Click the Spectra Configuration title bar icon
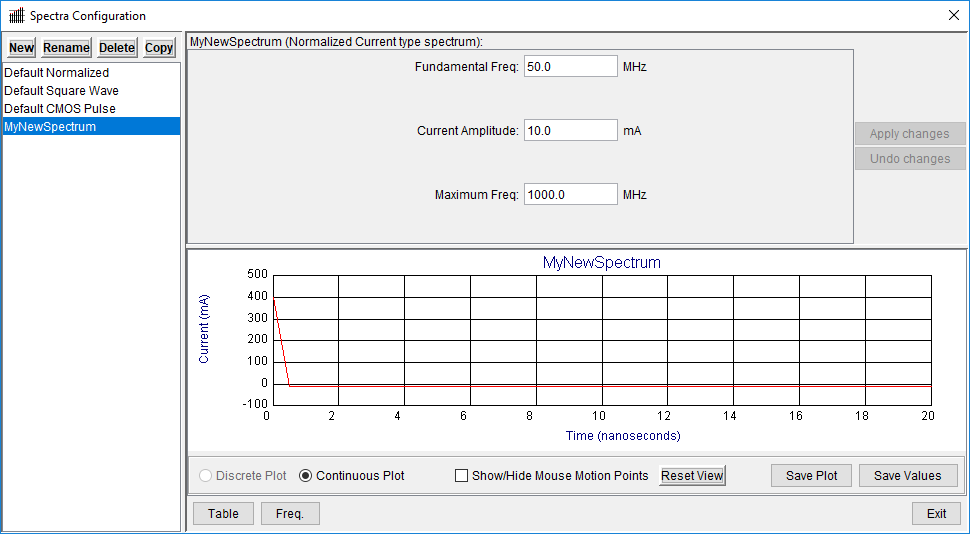The height and width of the screenshot is (534, 970). tap(17, 15)
